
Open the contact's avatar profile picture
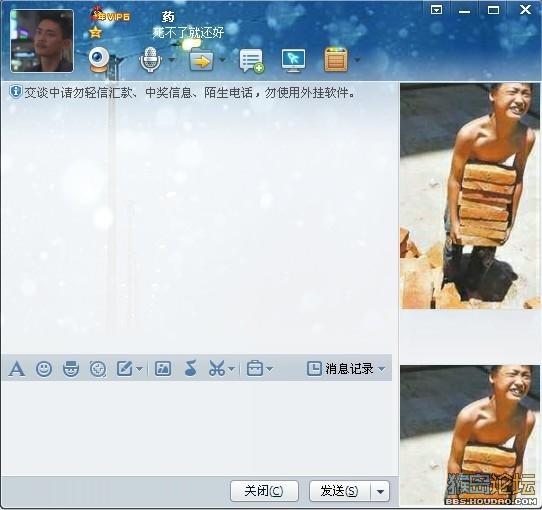coord(42,41)
